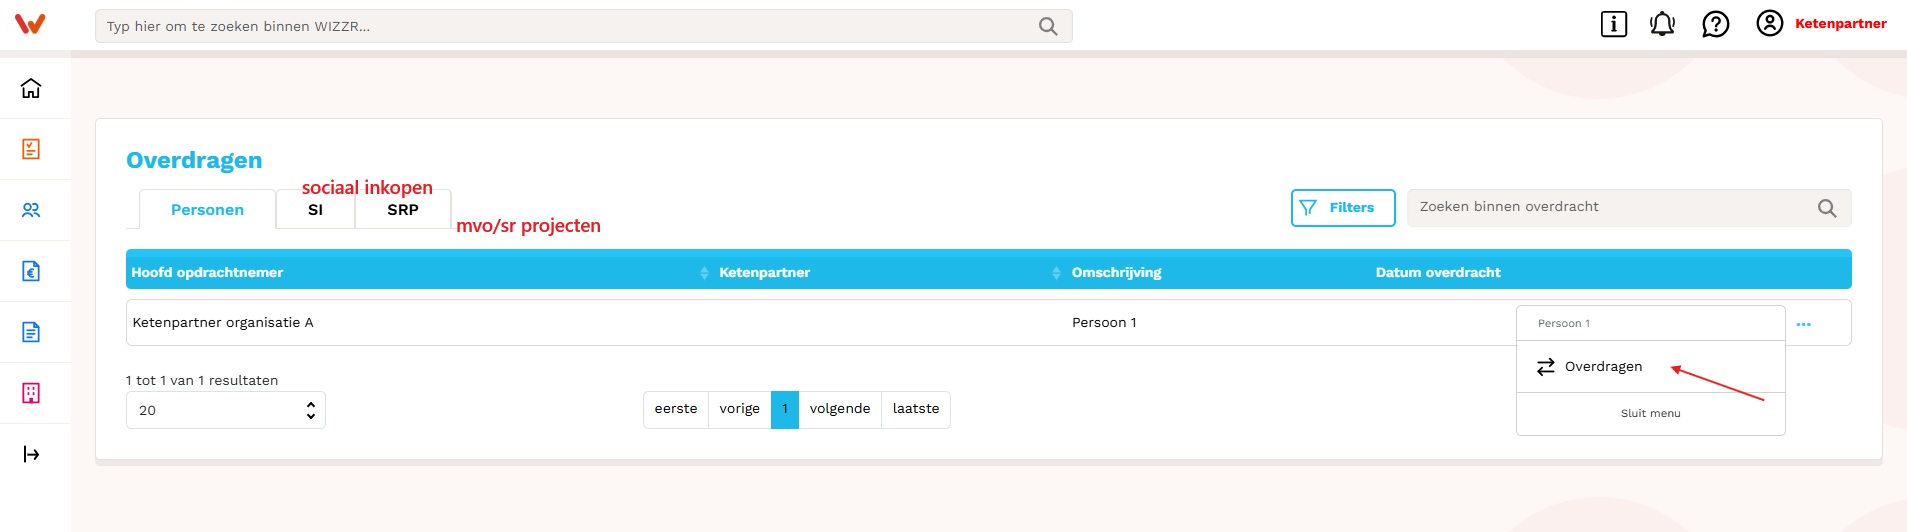Click Sluit menu to close the menu
The width and height of the screenshot is (1907, 532).
click(1651, 413)
